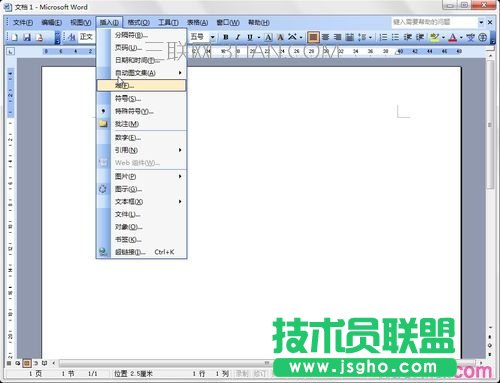
Task: Open the 视图(V) menu
Action: (81, 22)
